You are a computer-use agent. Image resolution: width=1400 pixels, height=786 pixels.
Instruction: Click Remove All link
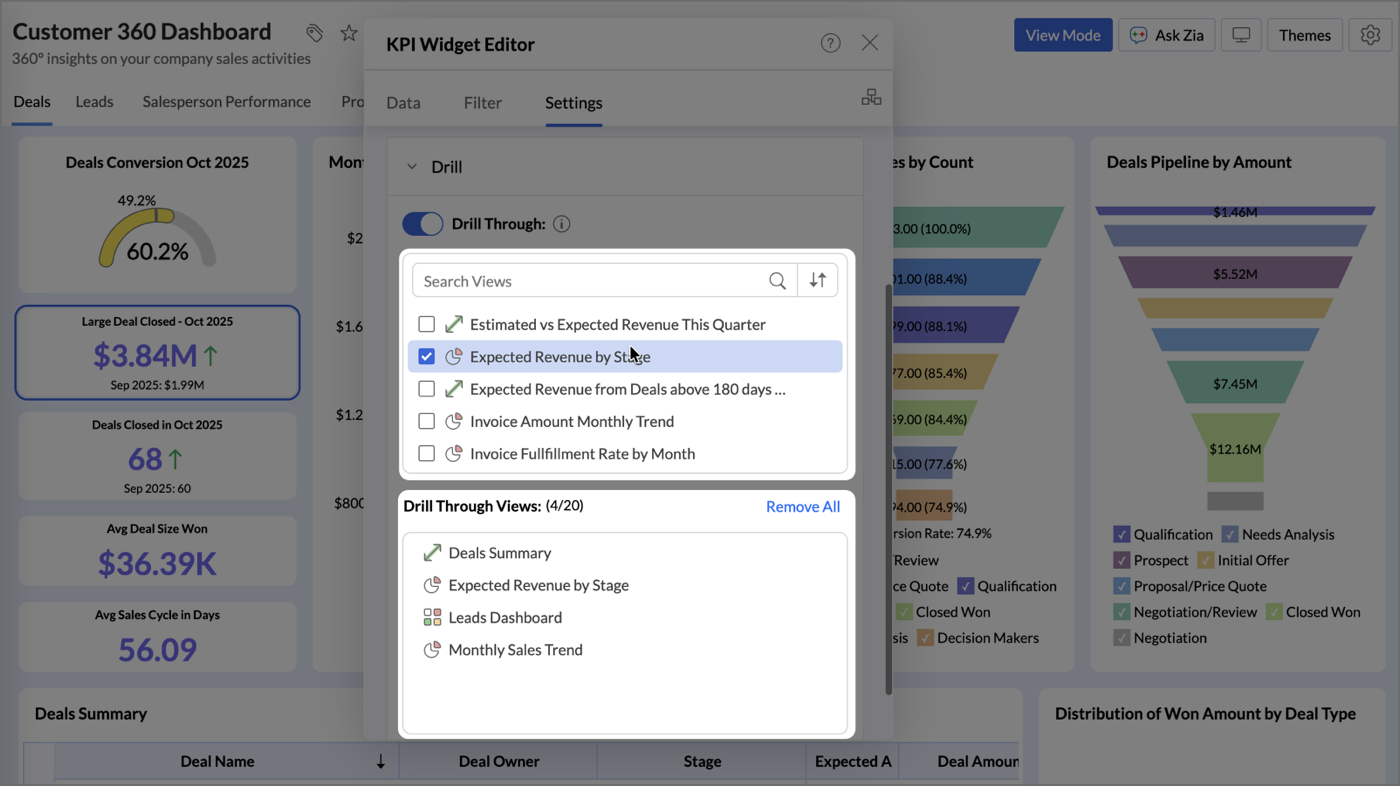click(x=802, y=507)
